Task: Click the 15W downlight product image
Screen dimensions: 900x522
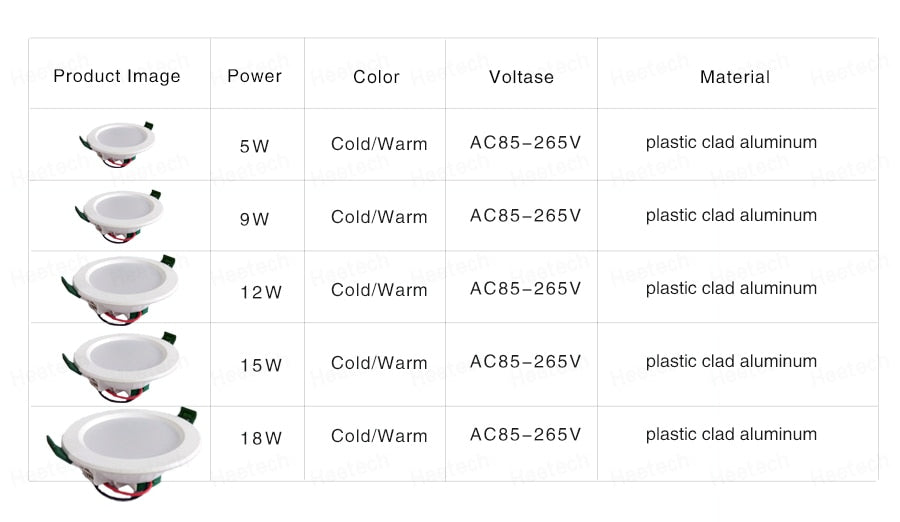Action: (120, 359)
